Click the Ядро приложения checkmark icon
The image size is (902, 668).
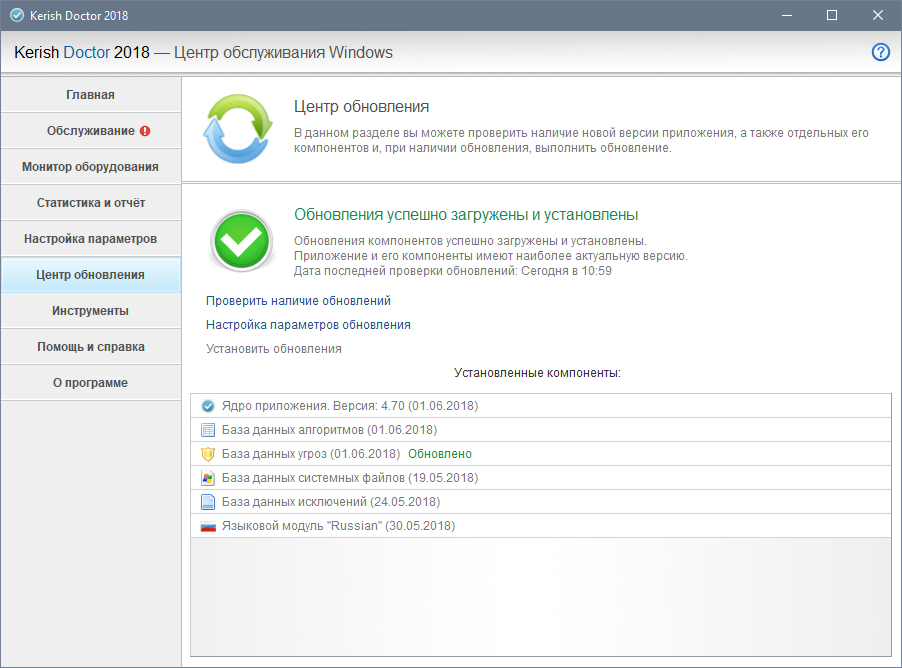coord(208,406)
